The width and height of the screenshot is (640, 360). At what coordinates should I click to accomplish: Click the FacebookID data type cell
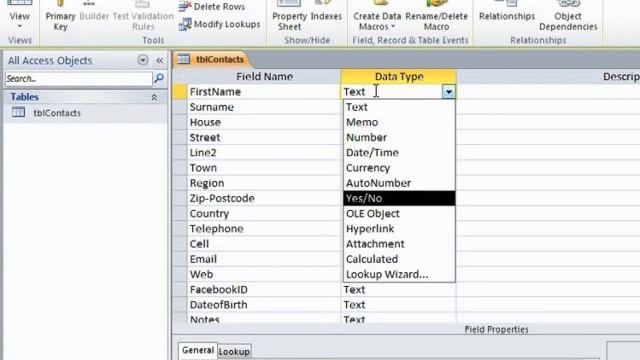pyautogui.click(x=399, y=290)
